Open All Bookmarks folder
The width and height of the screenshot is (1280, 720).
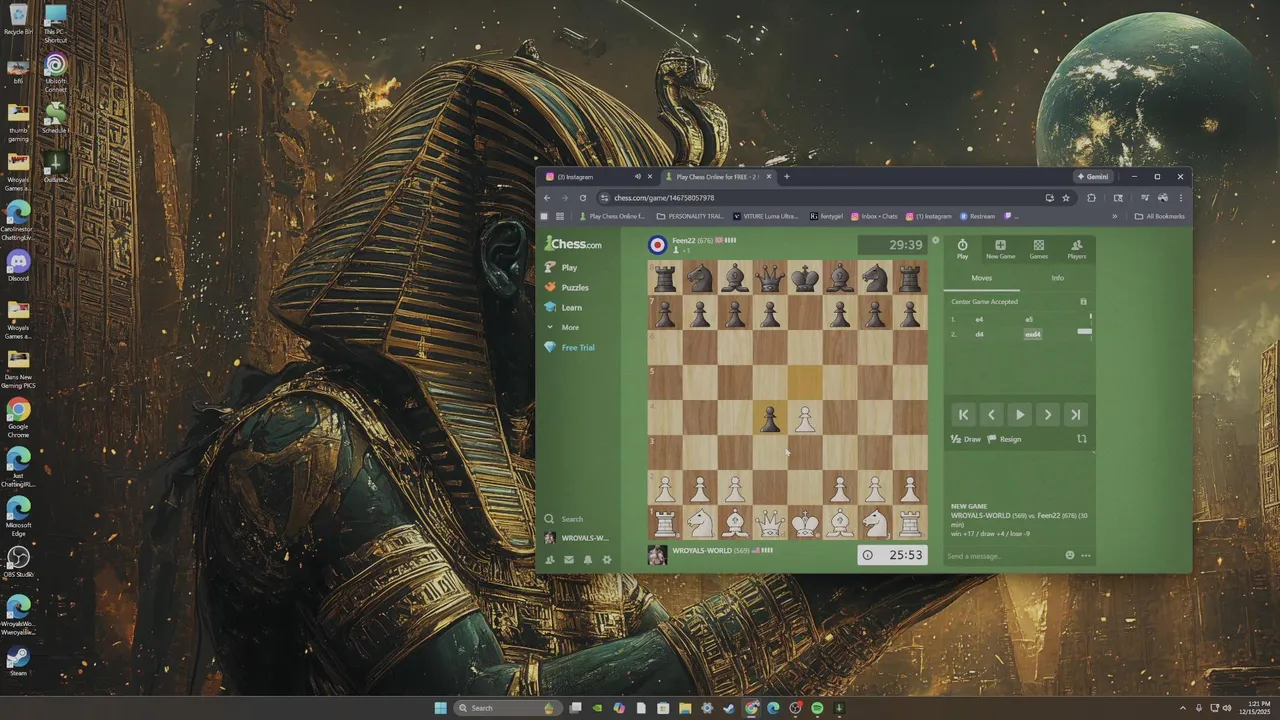[1160, 216]
